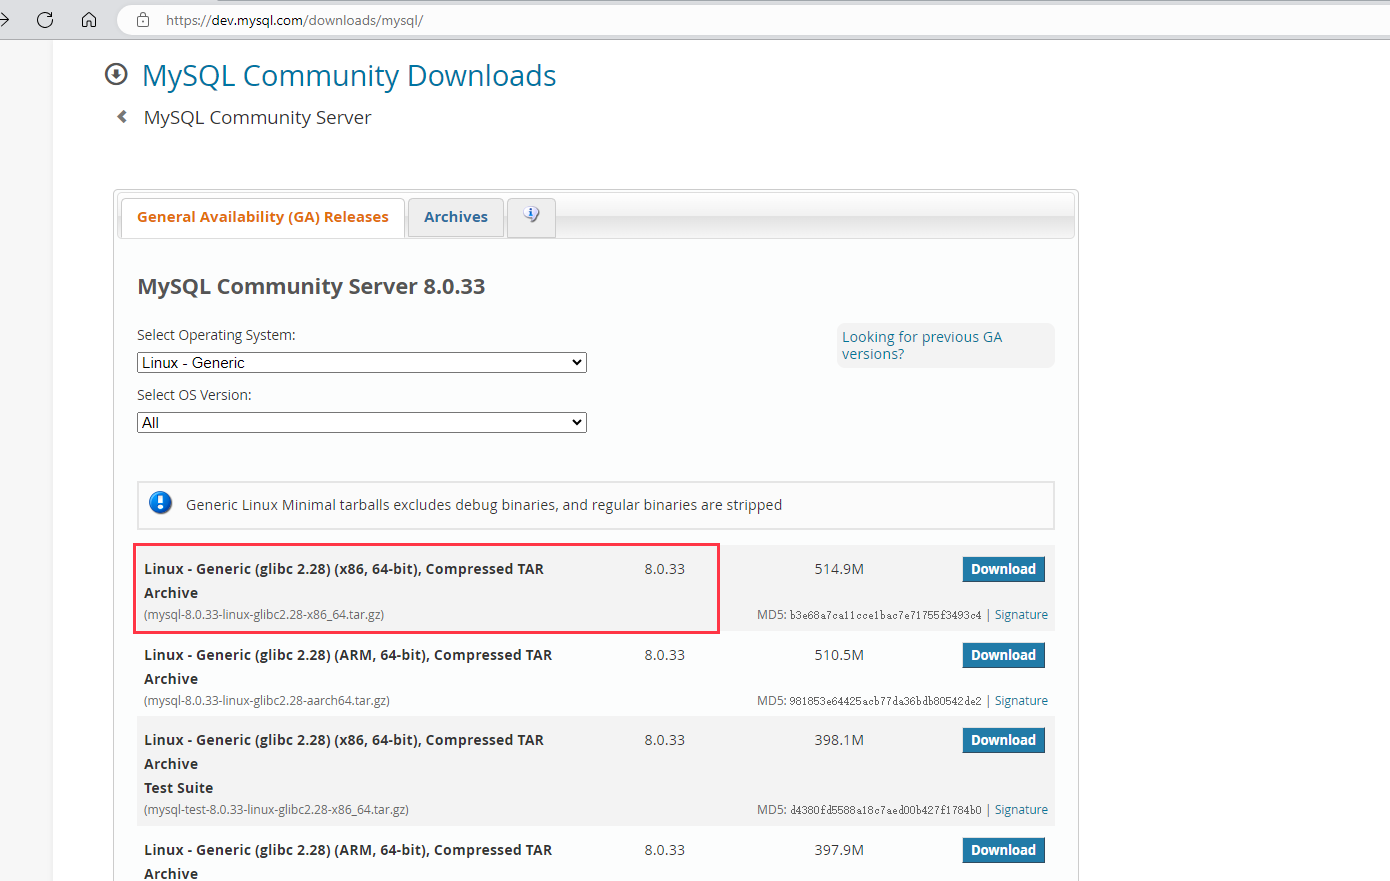
Task: Open the information icon tab
Action: [531, 216]
